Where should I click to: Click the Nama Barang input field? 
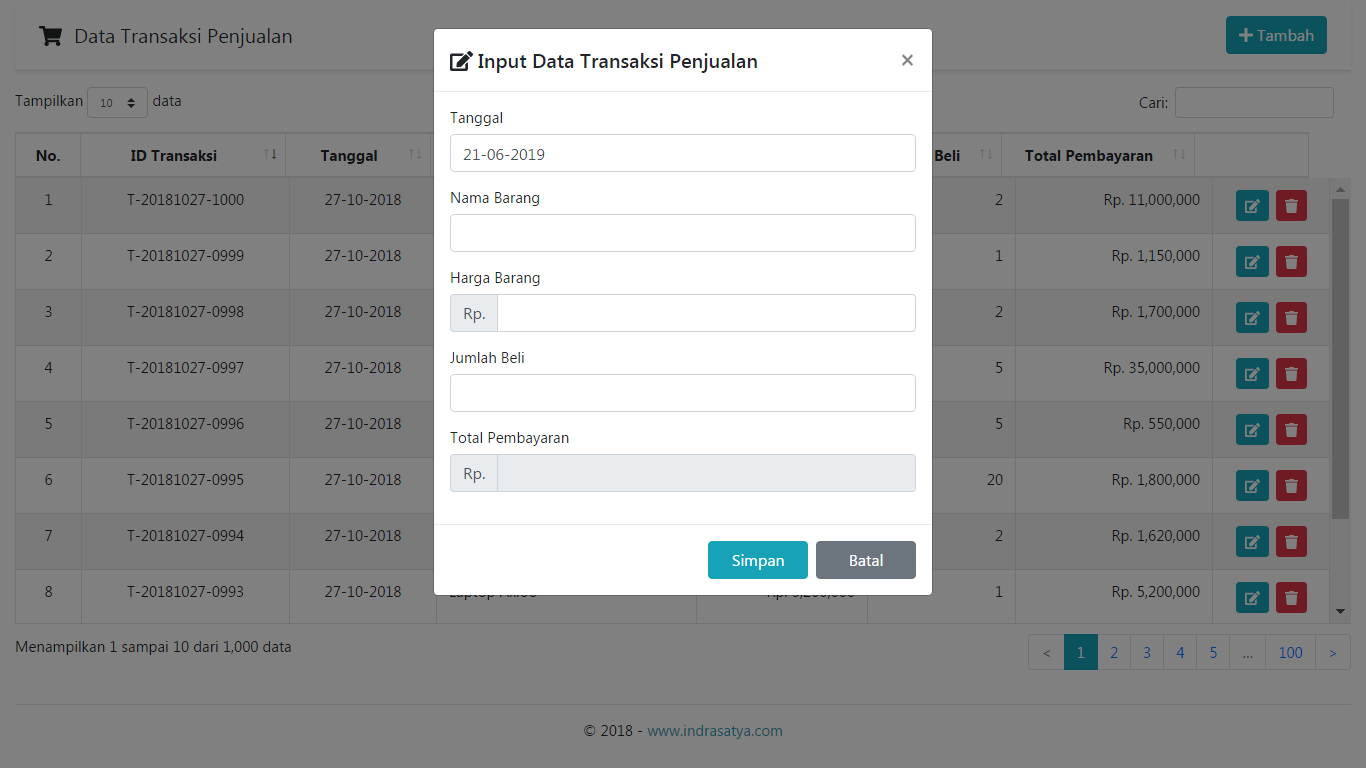682,233
